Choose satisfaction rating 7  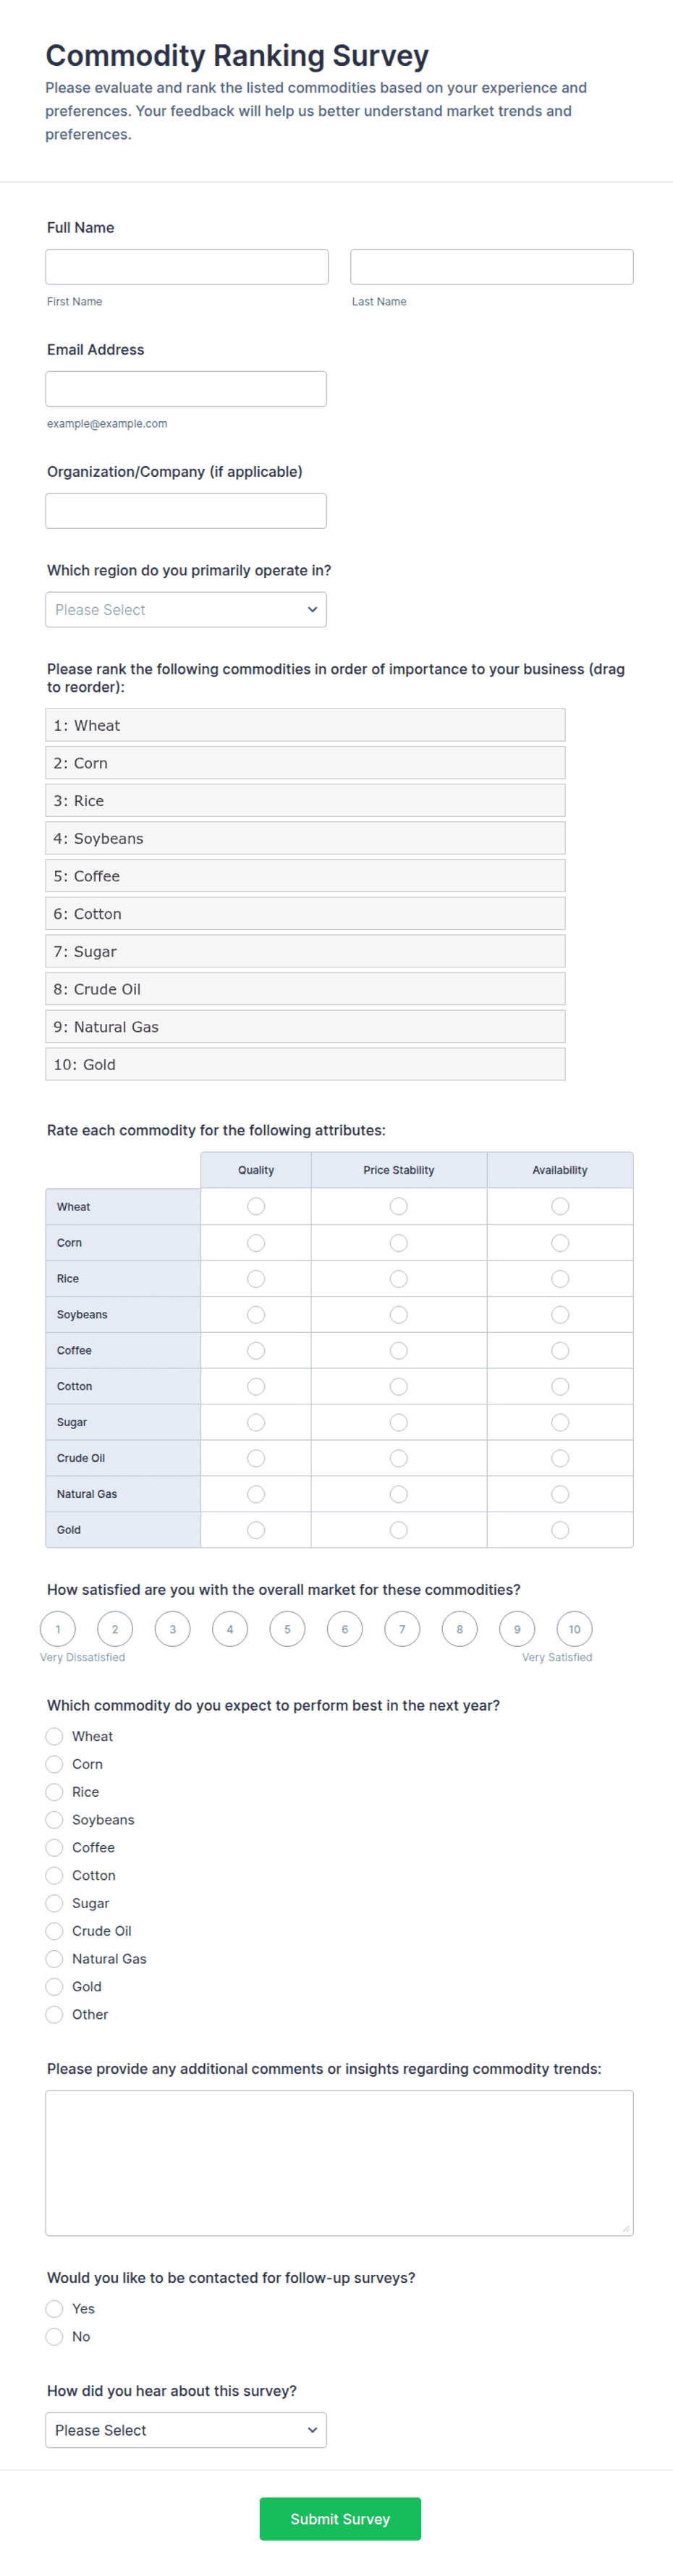402,1629
